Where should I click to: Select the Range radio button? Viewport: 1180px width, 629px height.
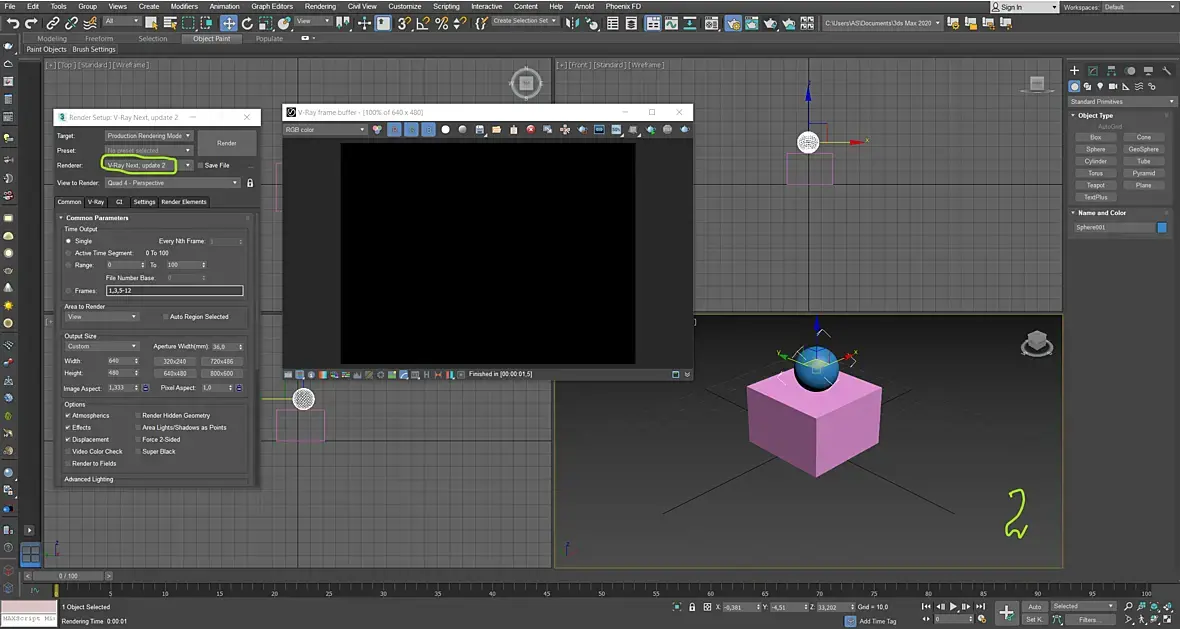(x=68, y=265)
